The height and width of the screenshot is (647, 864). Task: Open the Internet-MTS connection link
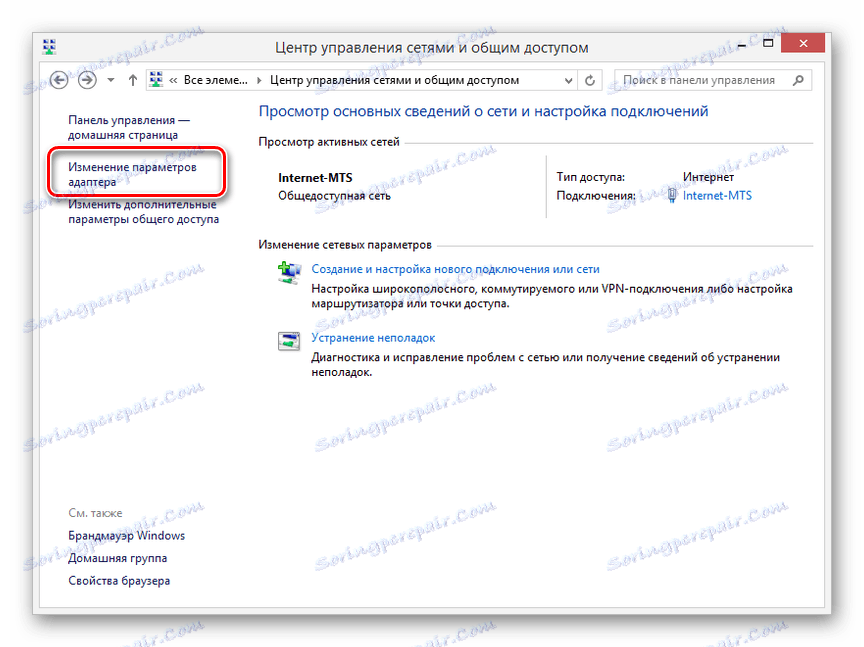(717, 196)
